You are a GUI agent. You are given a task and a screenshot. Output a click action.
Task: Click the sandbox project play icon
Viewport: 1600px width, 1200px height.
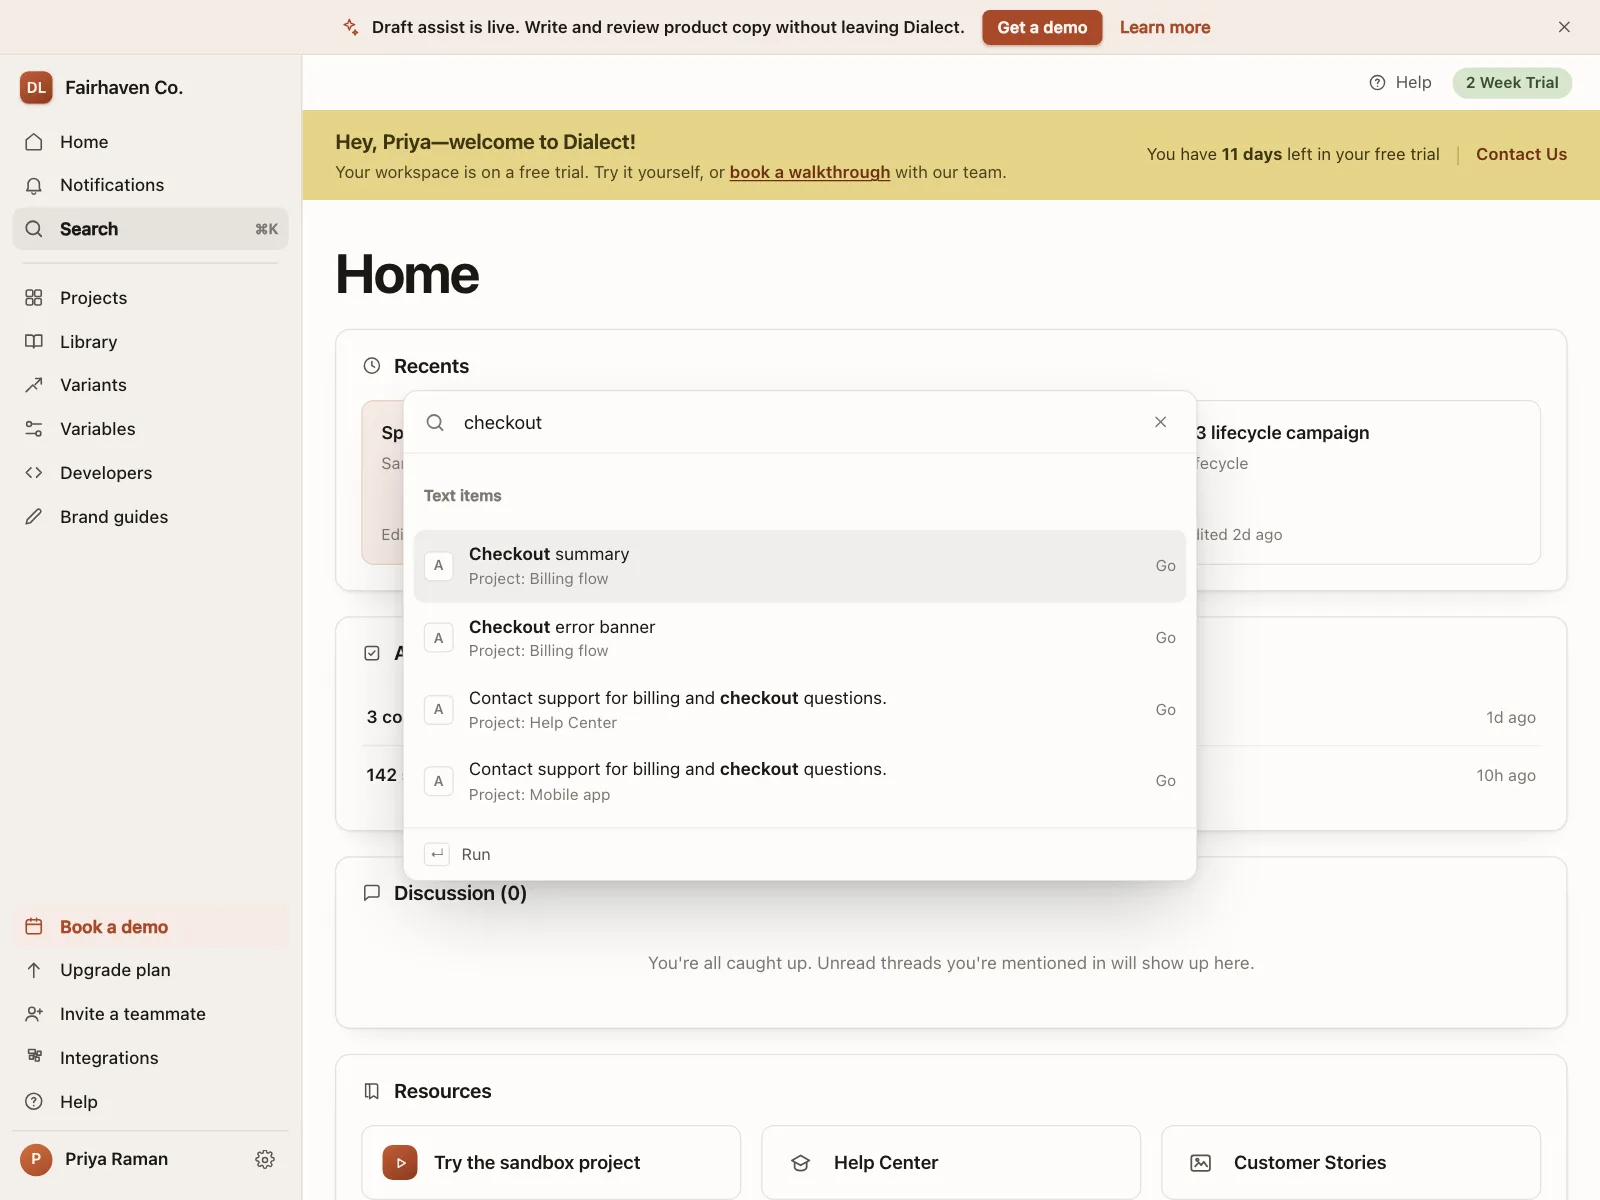pyautogui.click(x=400, y=1162)
